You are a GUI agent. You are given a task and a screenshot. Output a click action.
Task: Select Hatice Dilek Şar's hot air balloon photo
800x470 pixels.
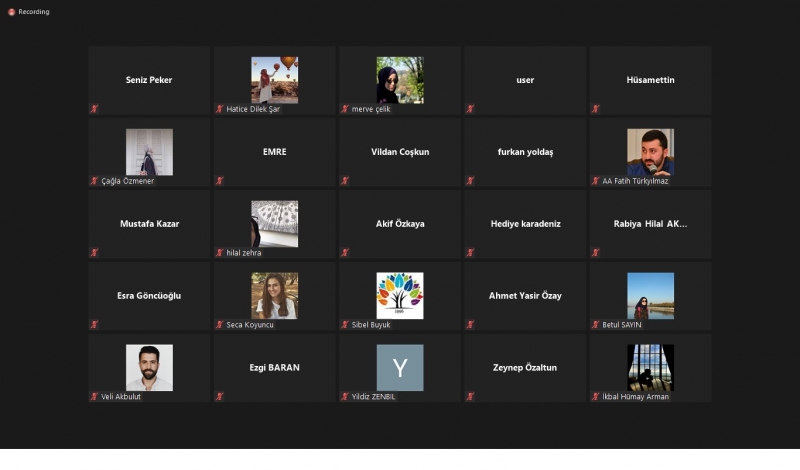click(x=274, y=79)
